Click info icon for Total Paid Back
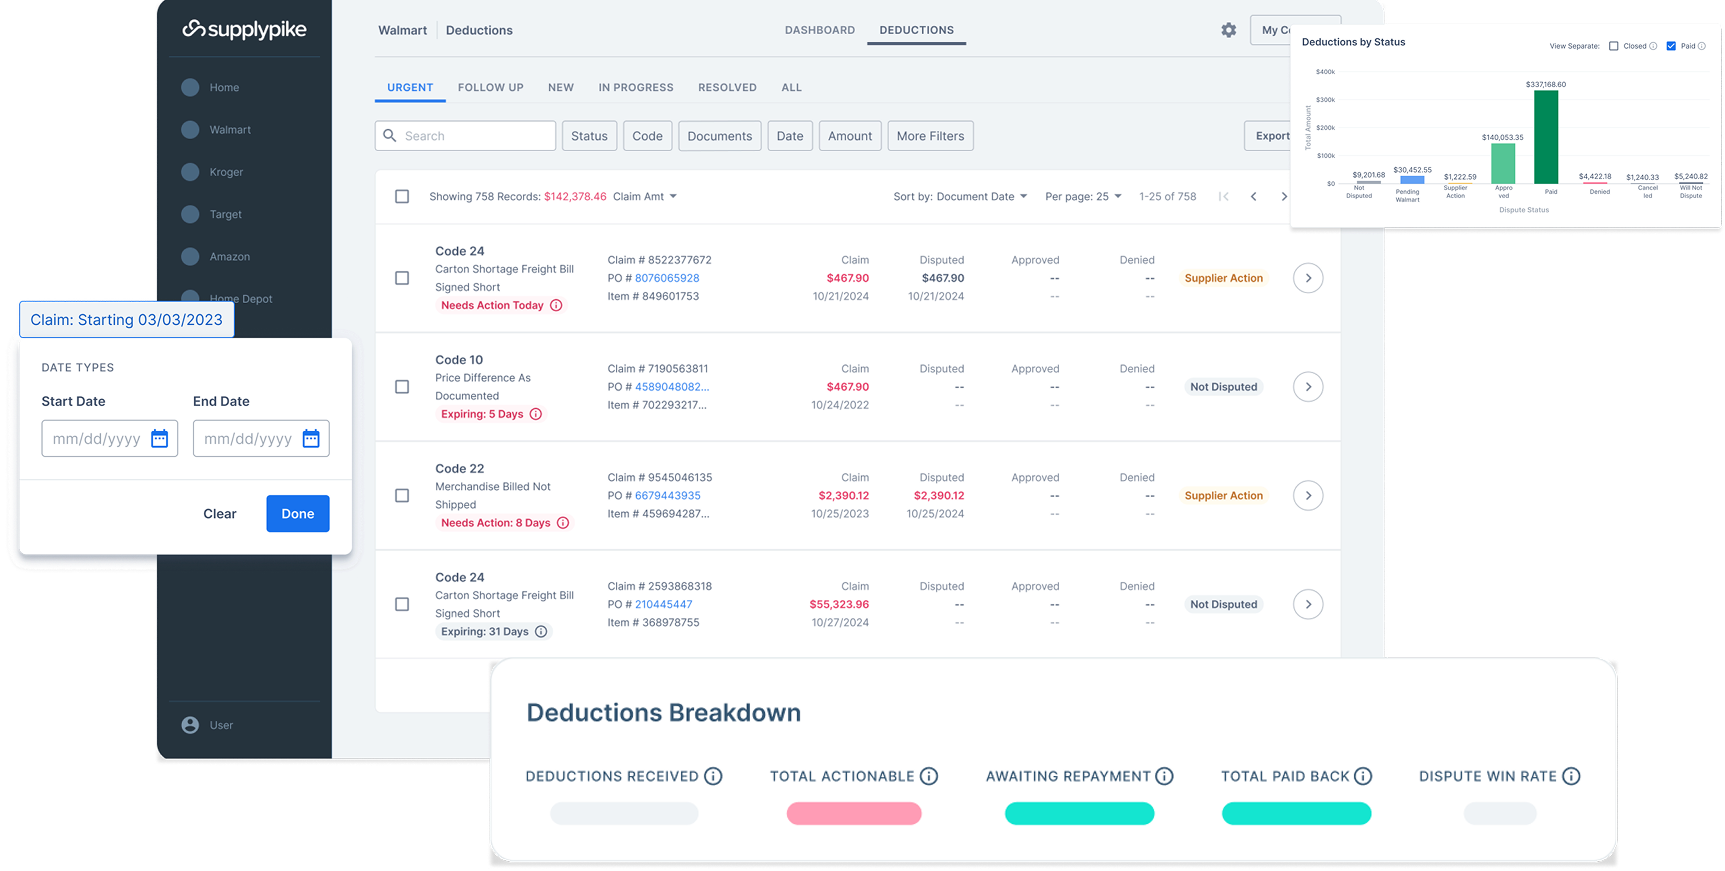 [1363, 777]
